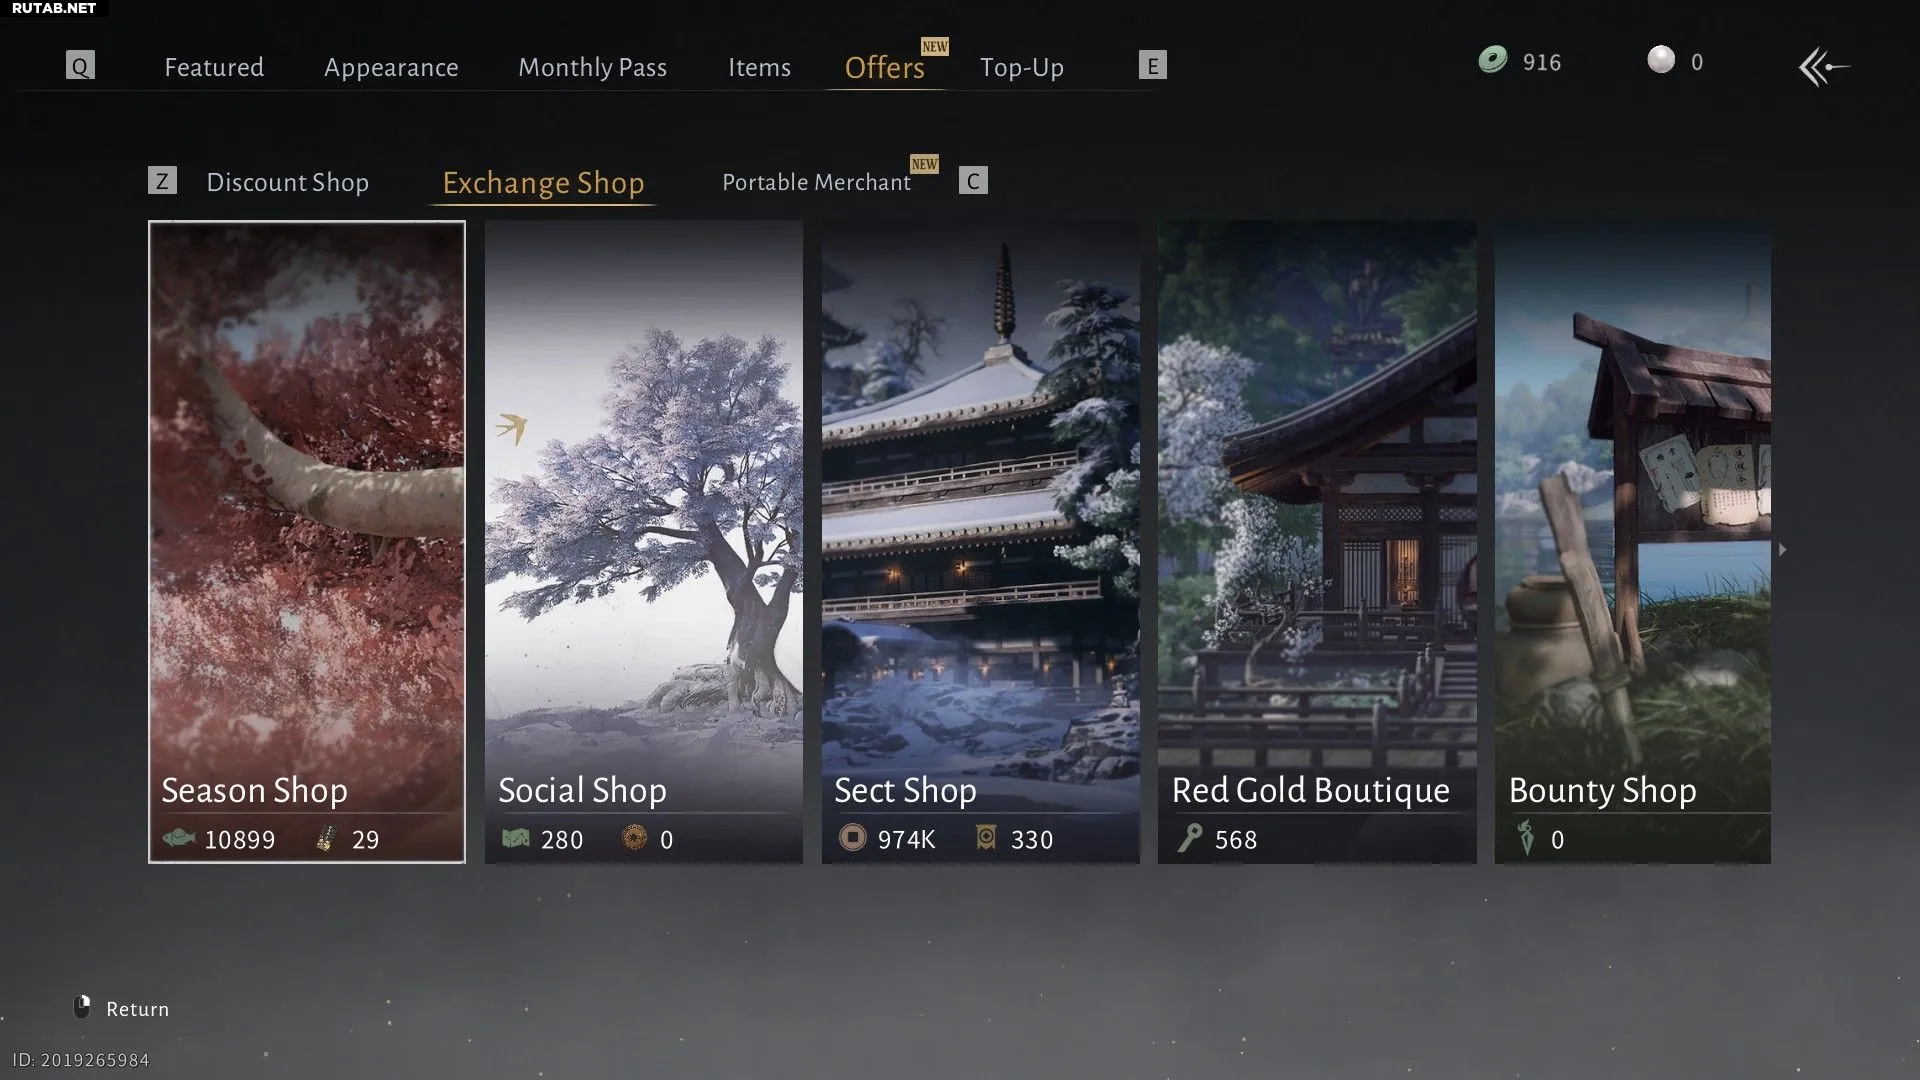Switch to the Portable Merchant sub-tab

pos(816,182)
